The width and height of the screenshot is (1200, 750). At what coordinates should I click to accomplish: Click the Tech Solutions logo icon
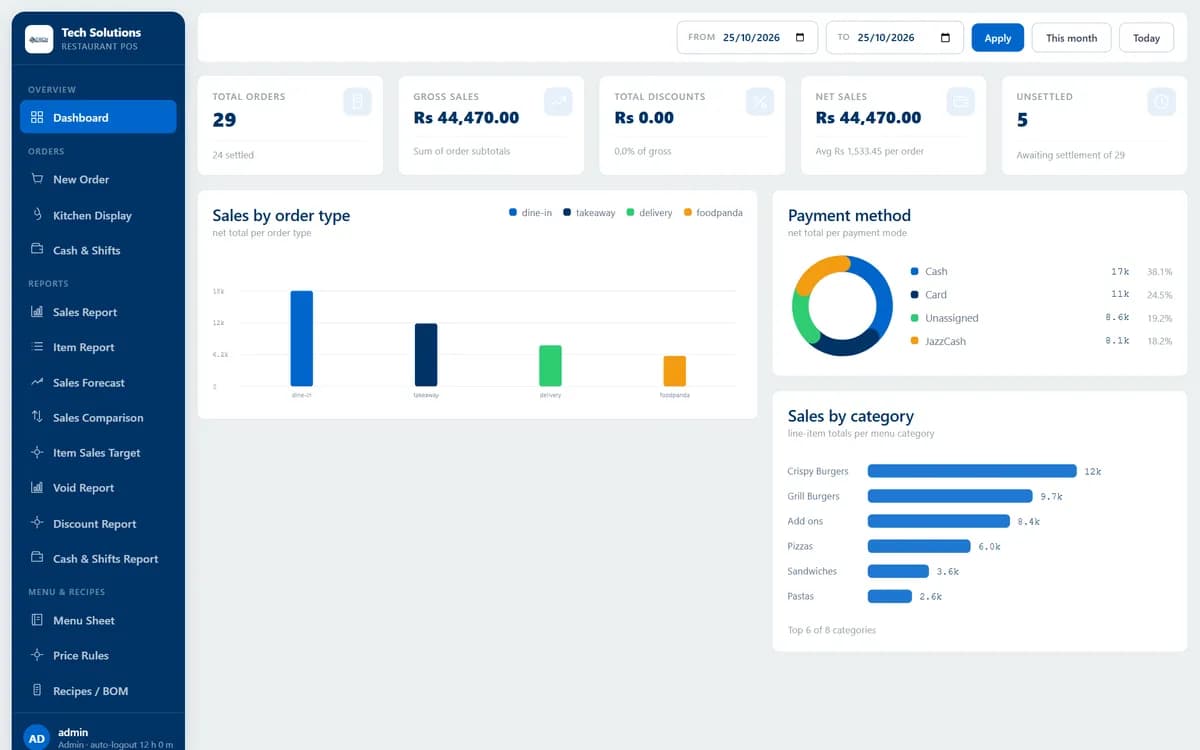pos(39,39)
